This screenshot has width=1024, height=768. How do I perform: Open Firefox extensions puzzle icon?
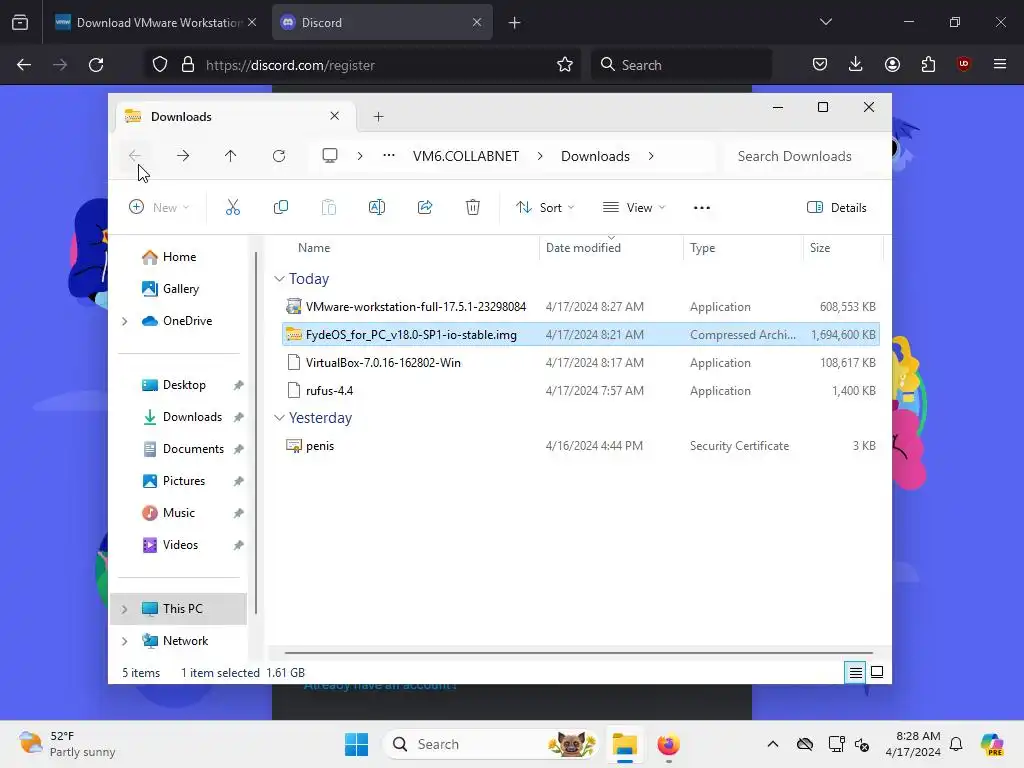[x=928, y=64]
